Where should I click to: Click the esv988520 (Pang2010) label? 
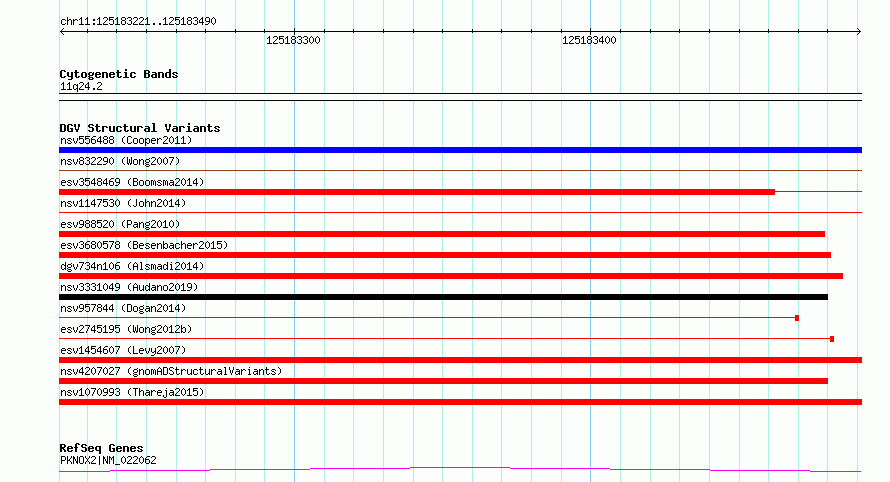(120, 224)
